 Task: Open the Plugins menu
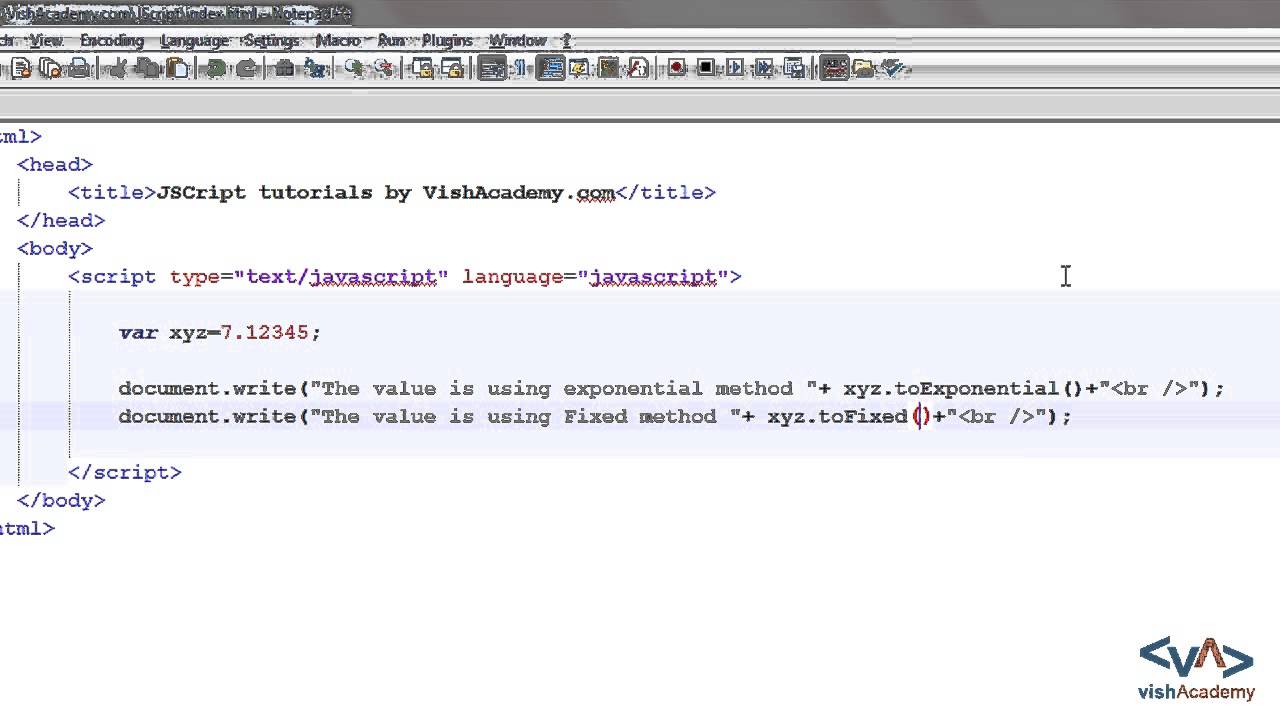click(447, 40)
